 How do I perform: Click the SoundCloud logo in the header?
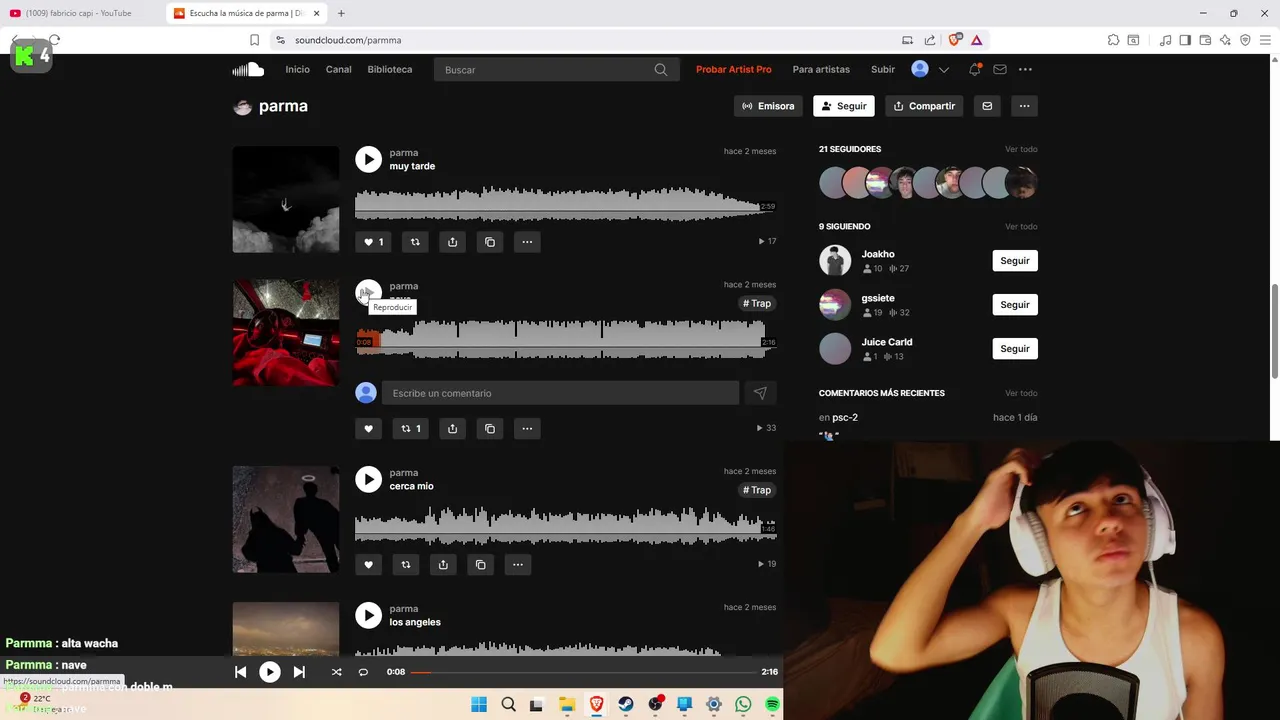(x=248, y=69)
